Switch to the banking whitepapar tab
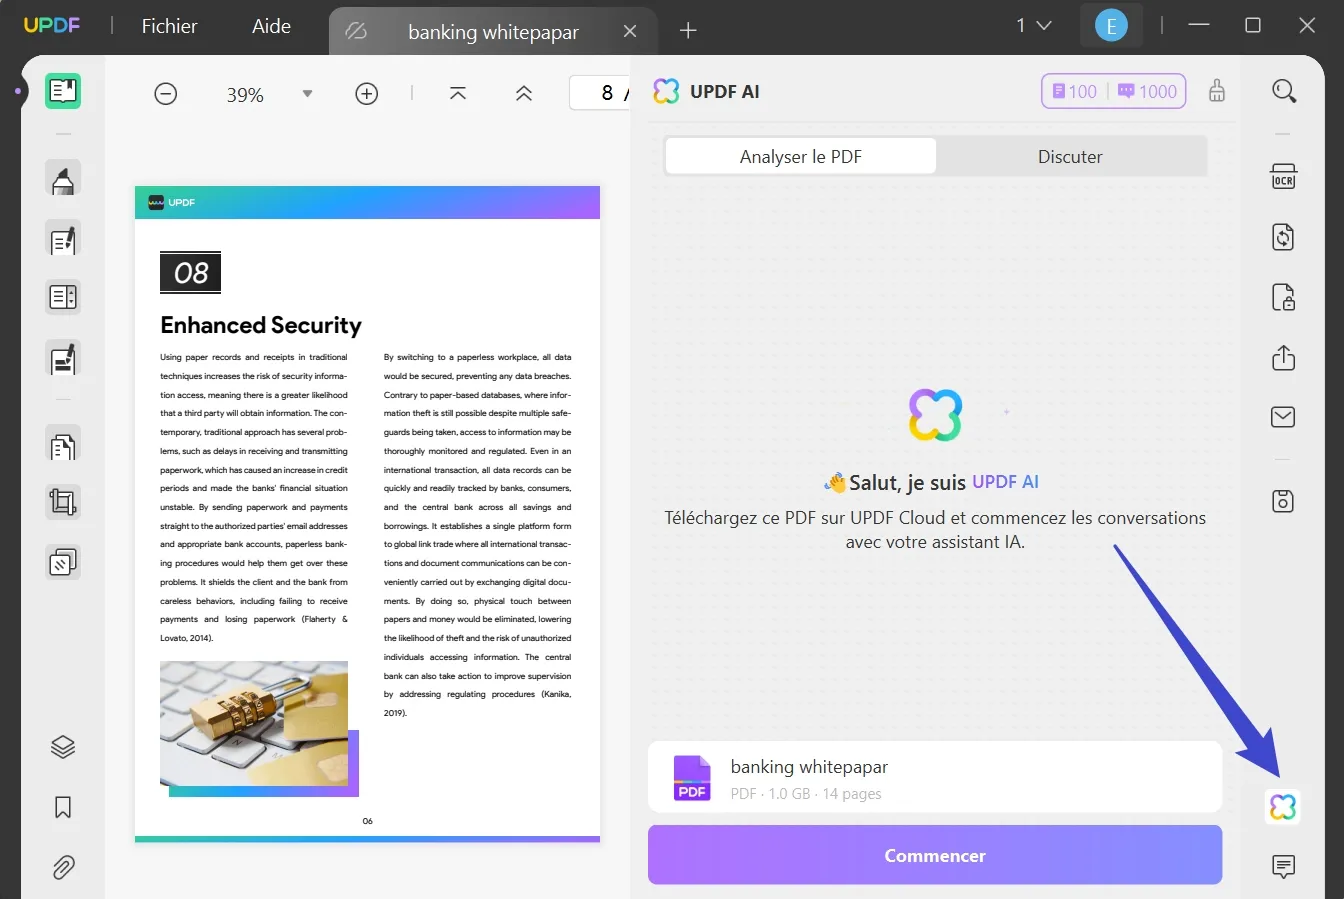The height and width of the screenshot is (899, 1344). 493,32
